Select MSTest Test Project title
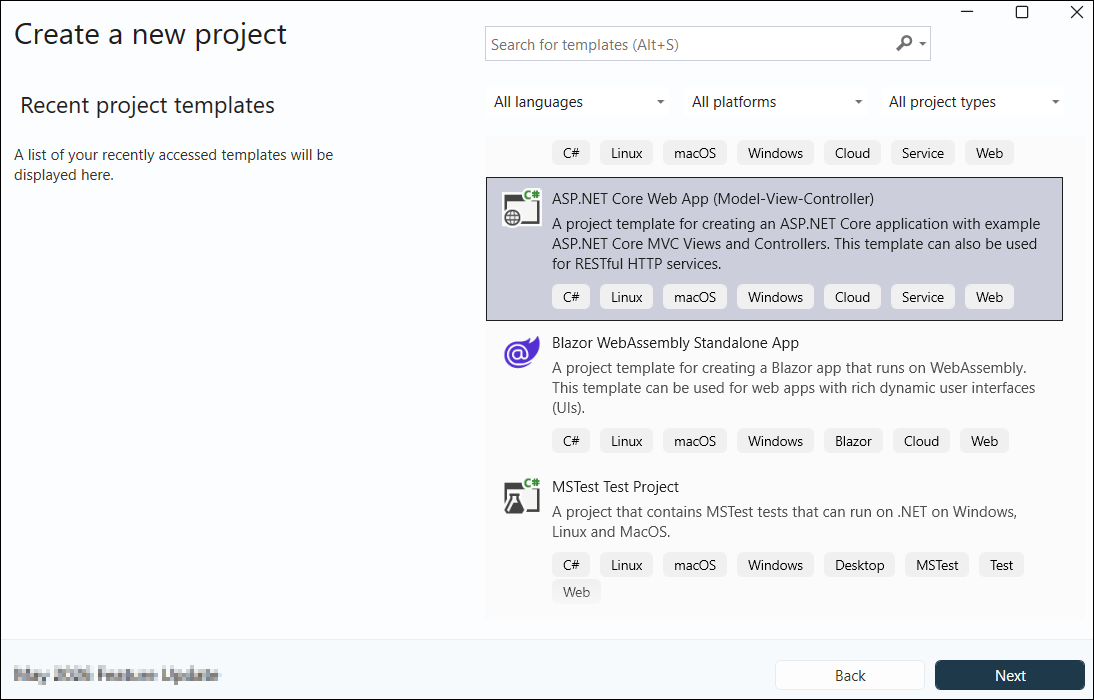Image resolution: width=1094 pixels, height=700 pixels. coord(615,486)
